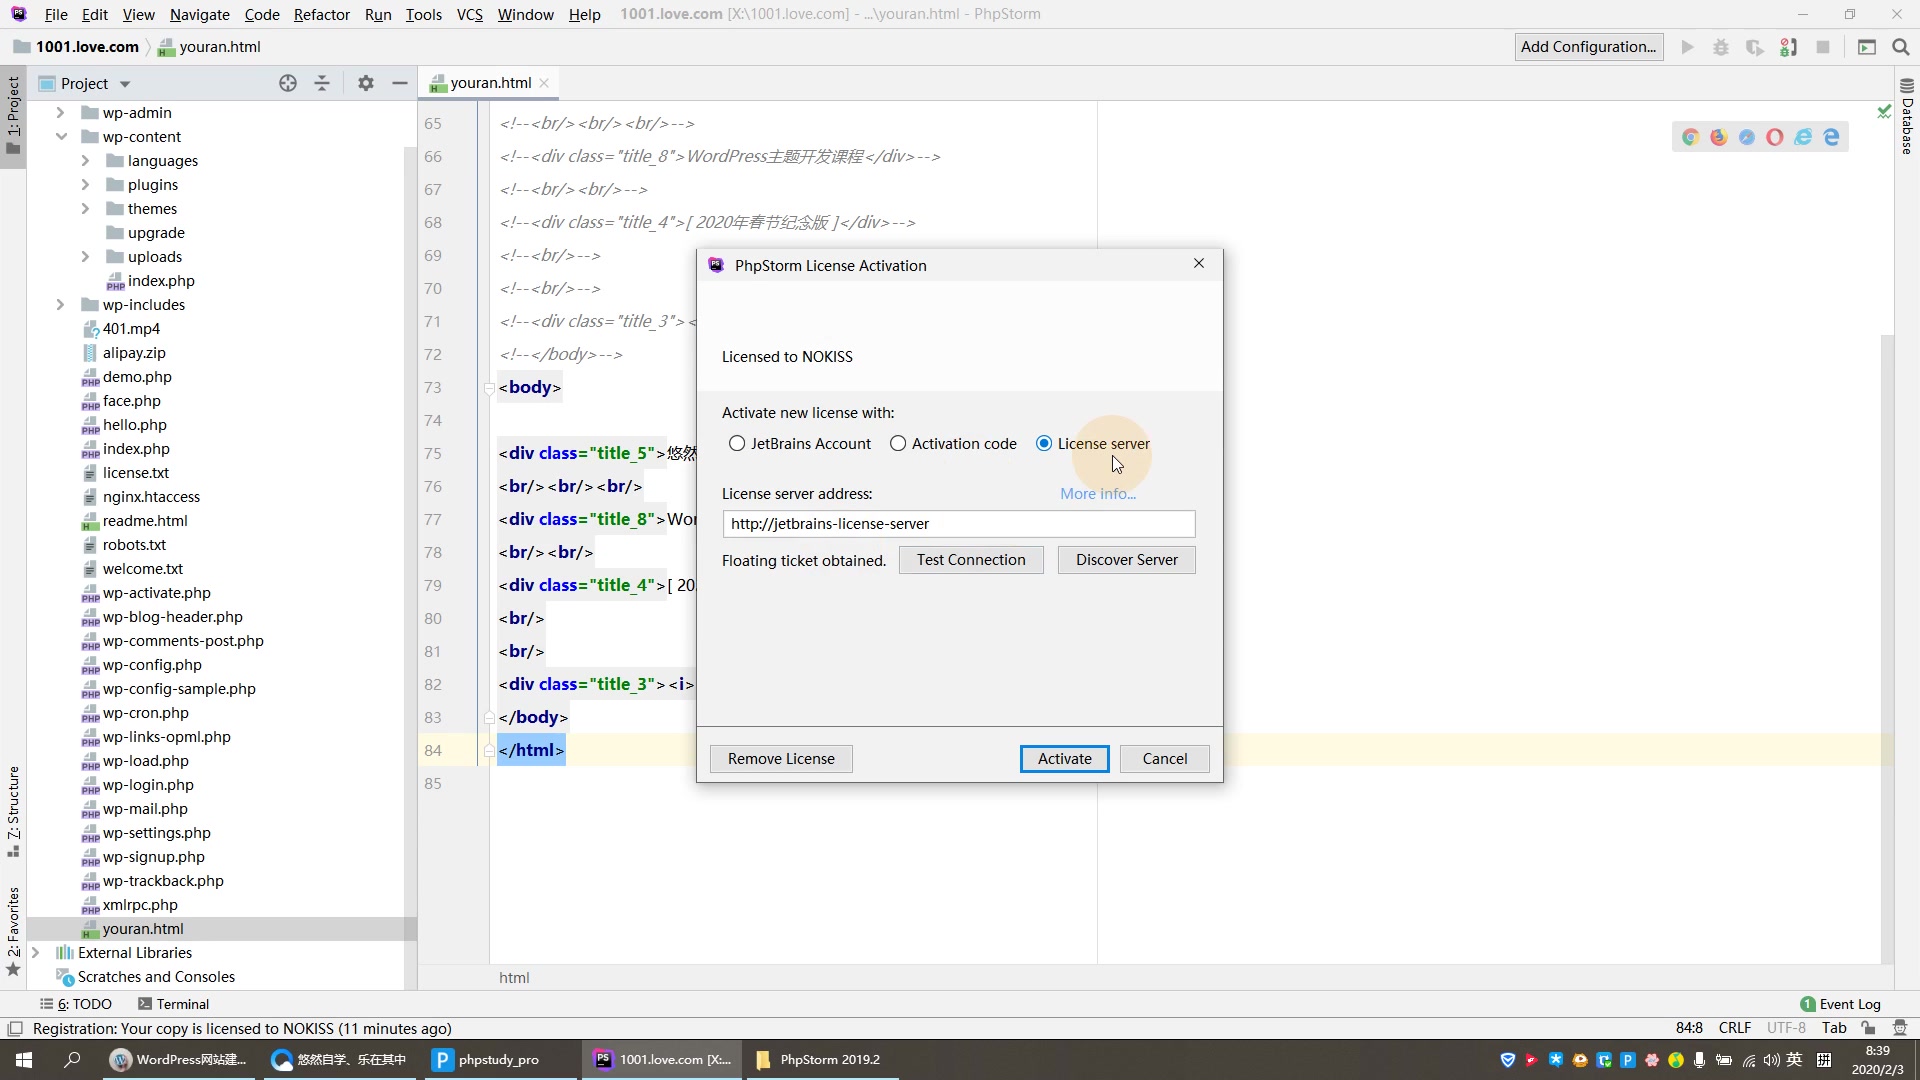Open the Database tool window sidebar

point(1907,116)
